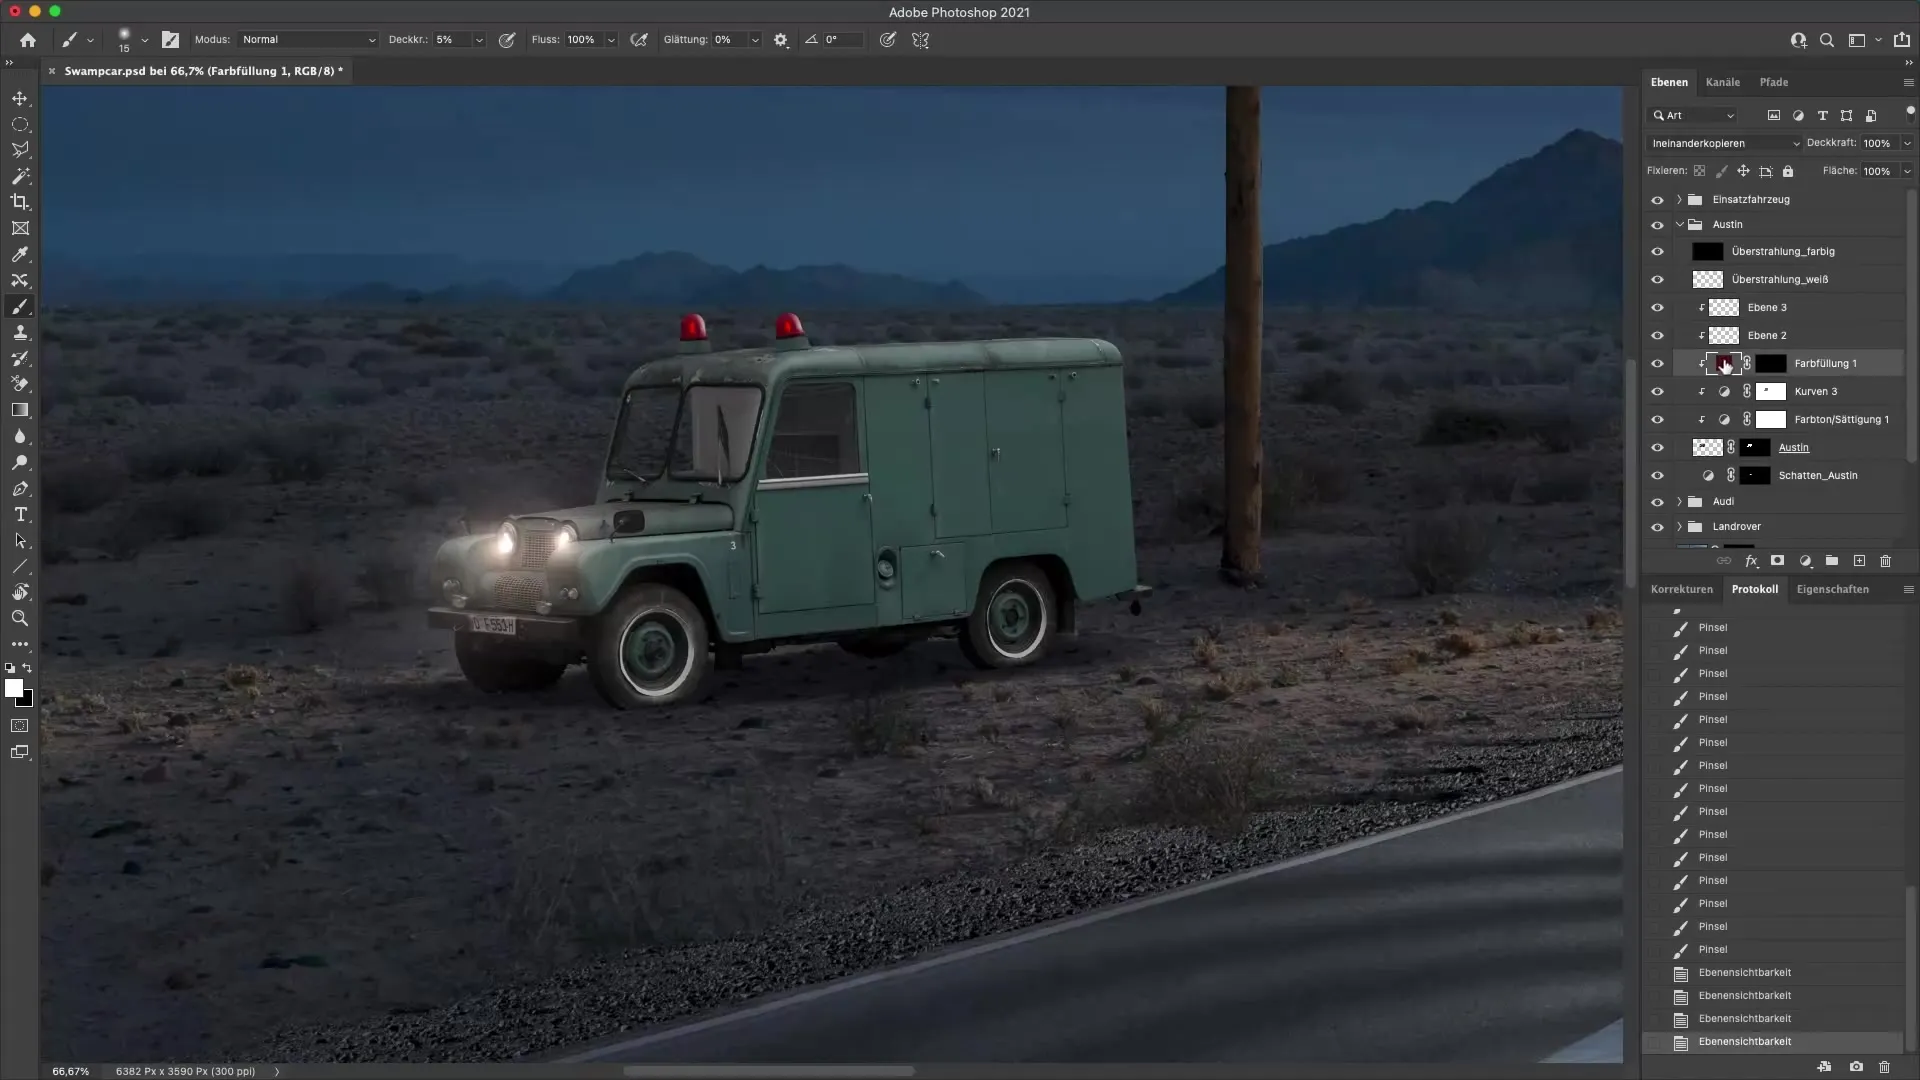This screenshot has height=1080, width=1920.
Task: Click the add layer mask icon
Action: (x=1777, y=561)
